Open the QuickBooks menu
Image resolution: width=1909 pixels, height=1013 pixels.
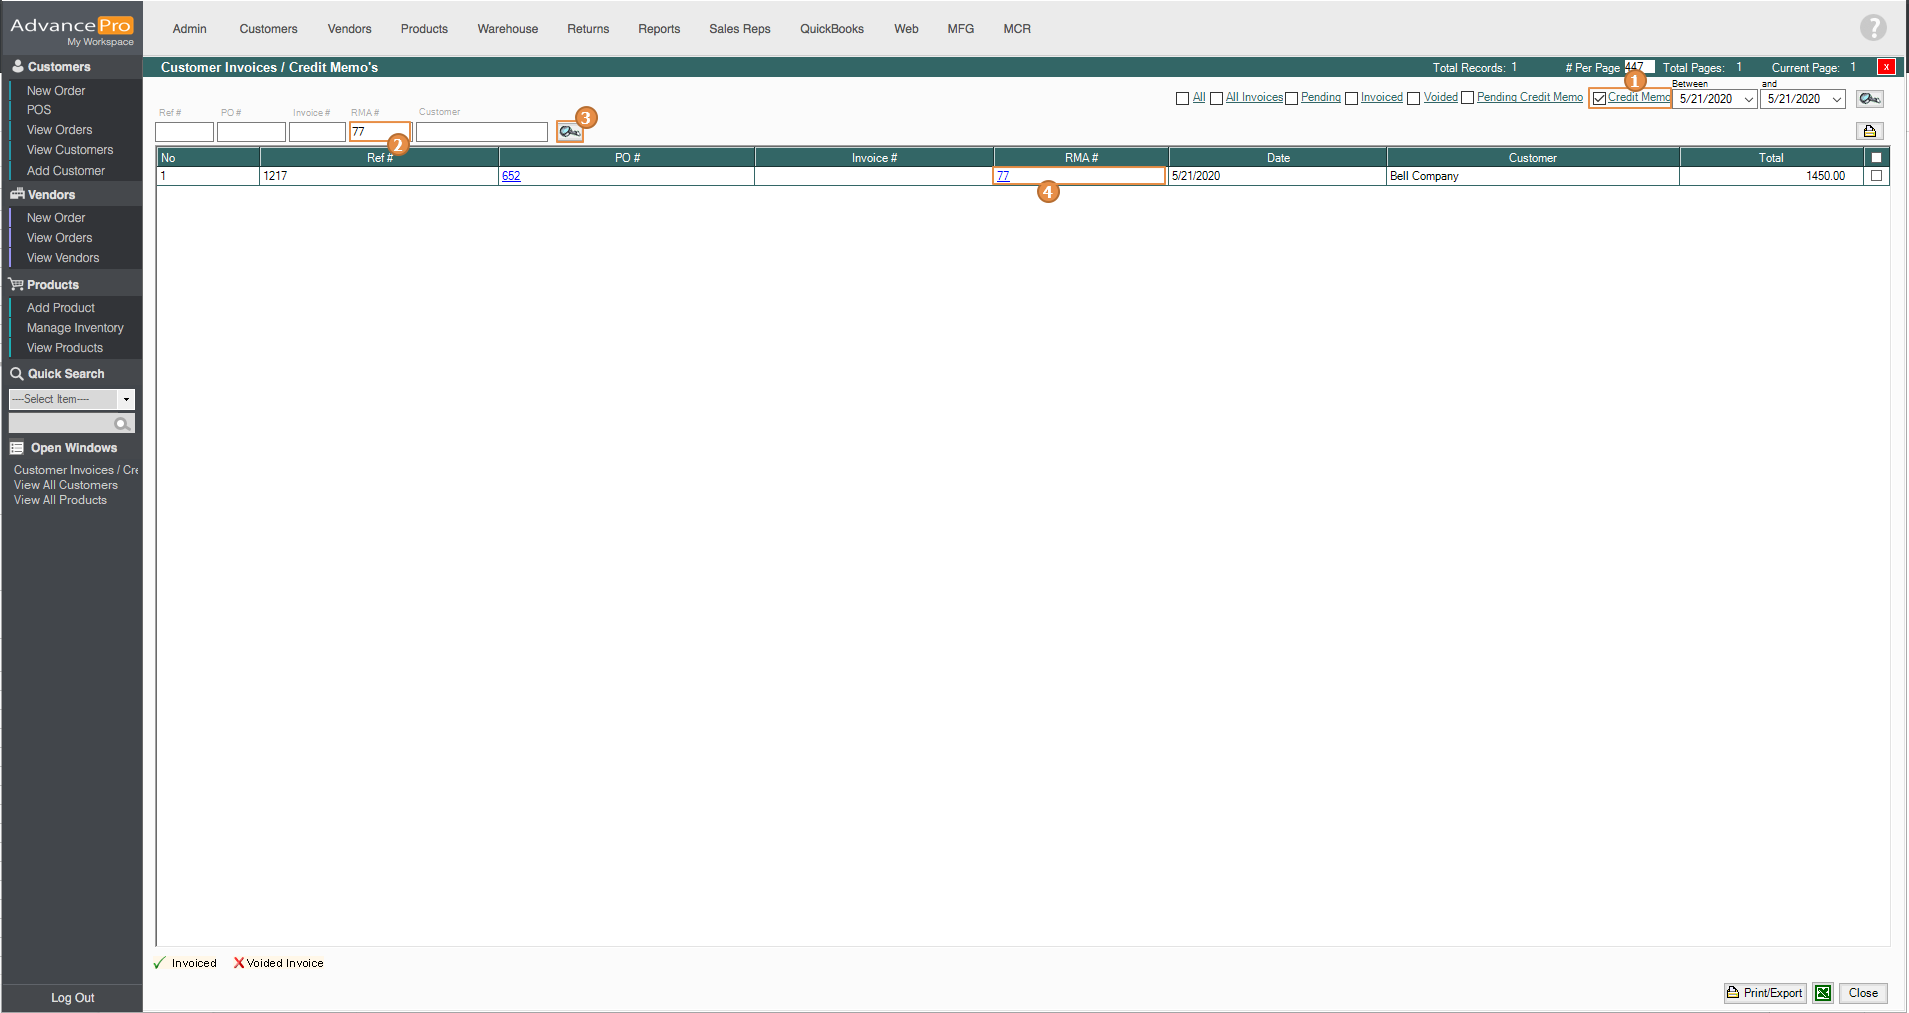(x=831, y=29)
